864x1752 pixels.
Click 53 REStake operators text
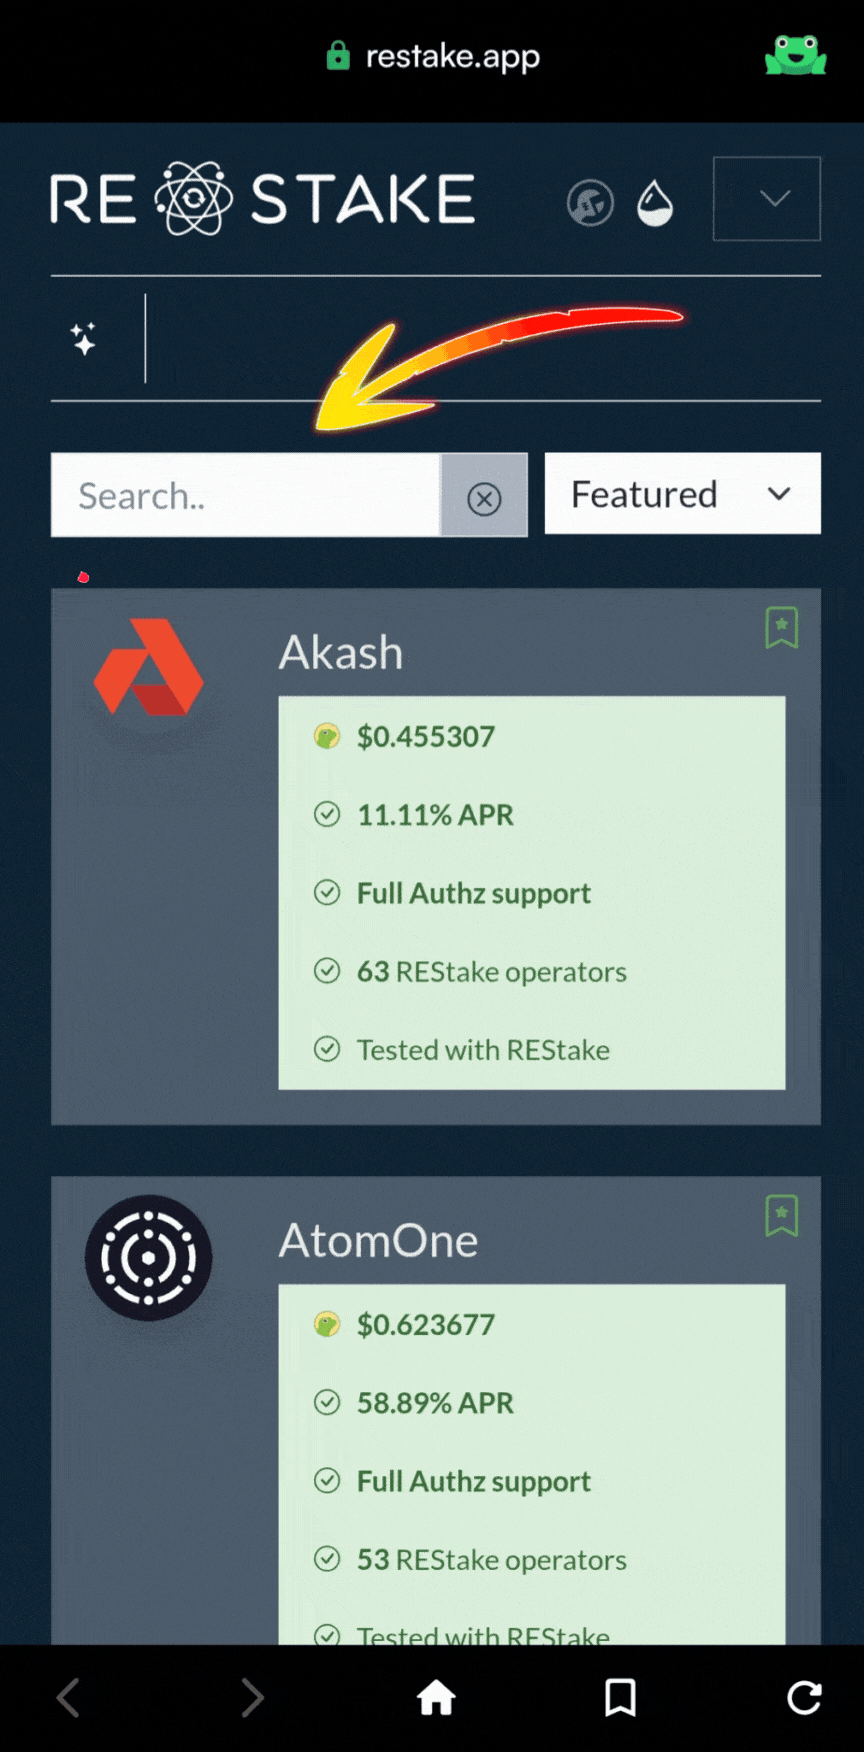click(x=492, y=1559)
